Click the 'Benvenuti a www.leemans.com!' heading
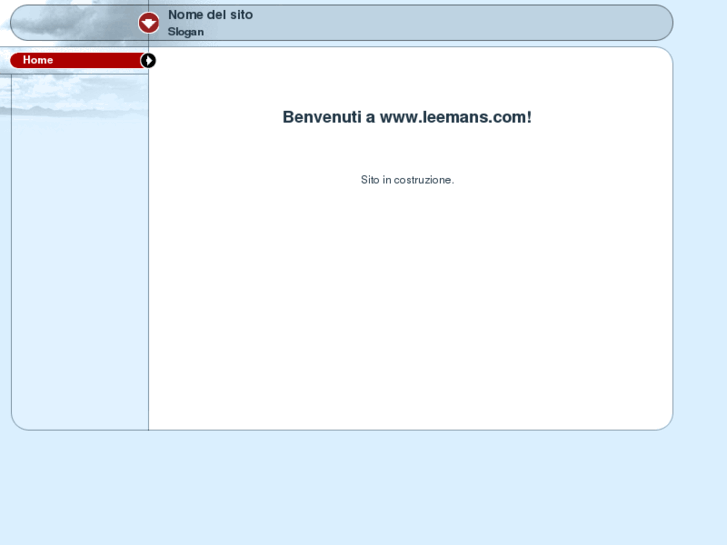The height and width of the screenshot is (545, 727). (407, 117)
